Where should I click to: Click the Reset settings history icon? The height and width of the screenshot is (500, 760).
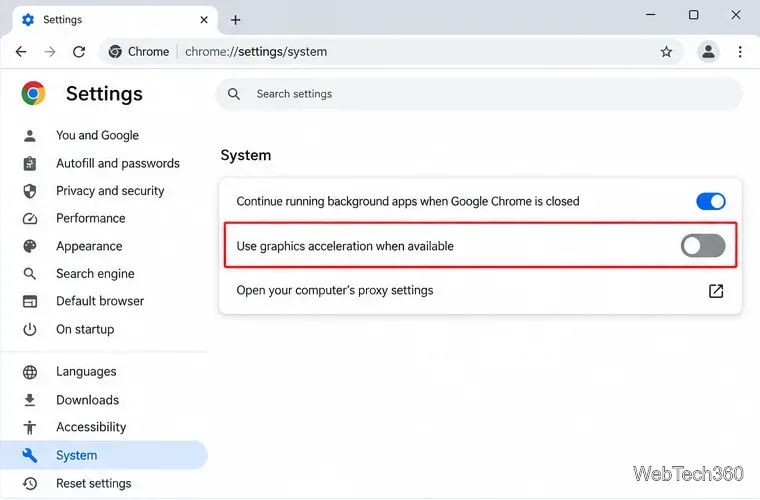click(30, 483)
